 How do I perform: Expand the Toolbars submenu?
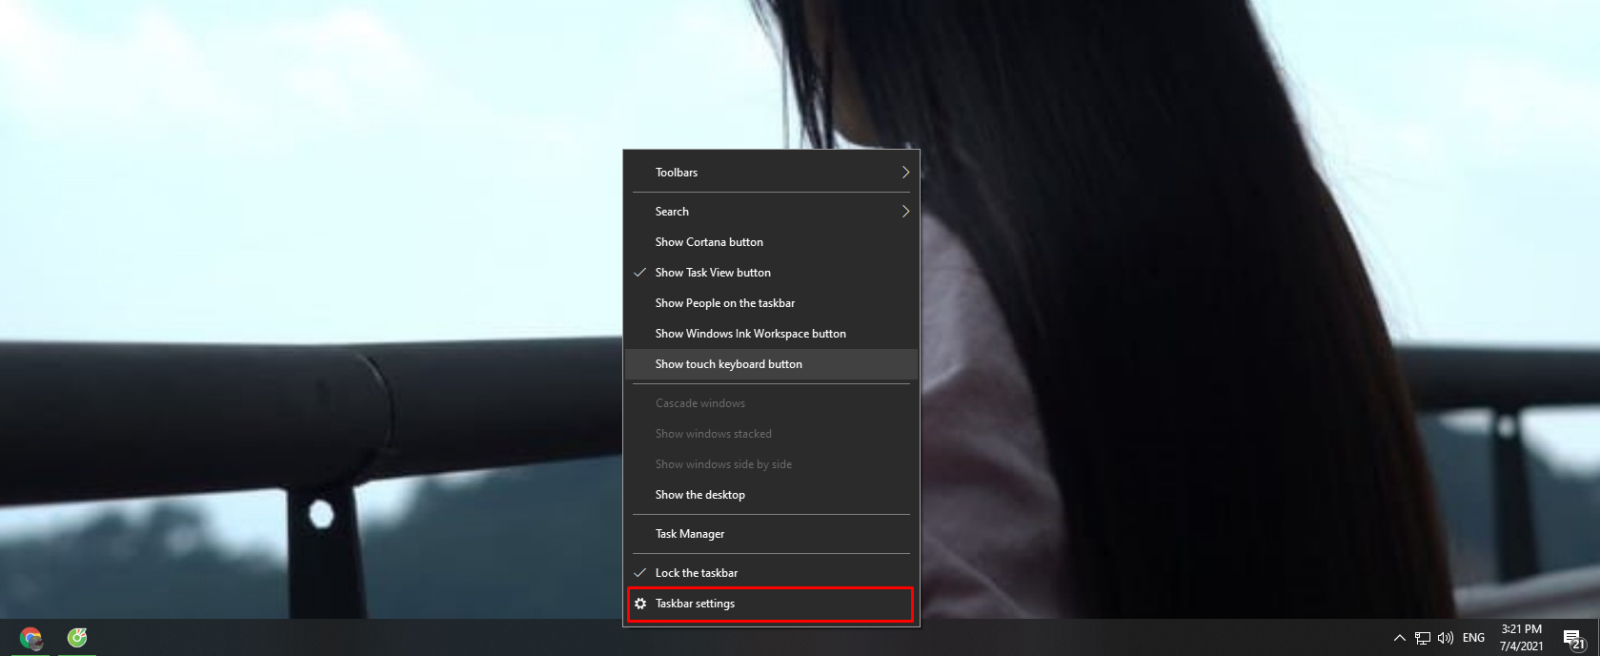click(771, 173)
